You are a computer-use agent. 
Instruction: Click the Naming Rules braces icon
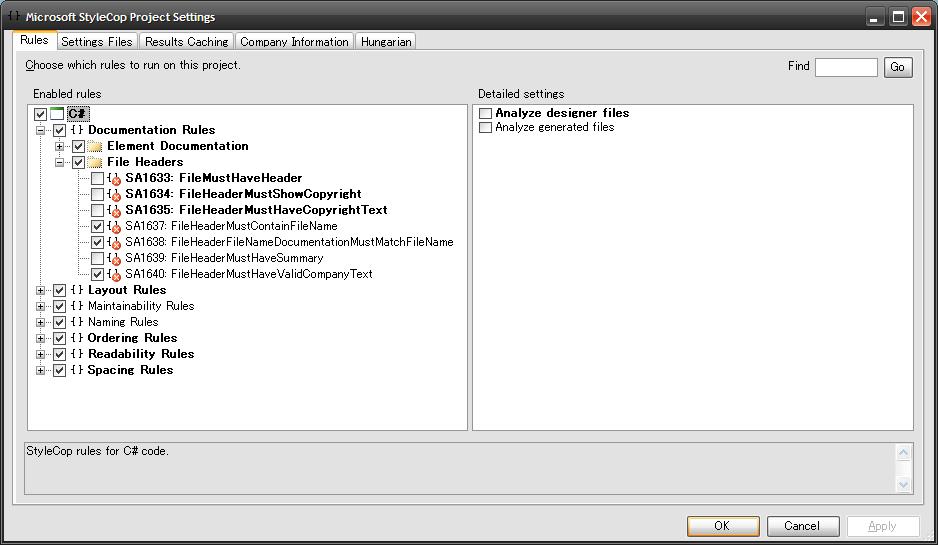point(77,322)
